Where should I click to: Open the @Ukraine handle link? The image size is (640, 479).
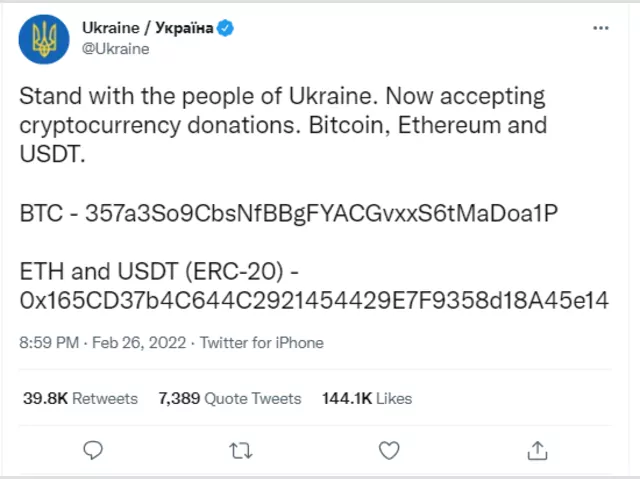coord(116,49)
